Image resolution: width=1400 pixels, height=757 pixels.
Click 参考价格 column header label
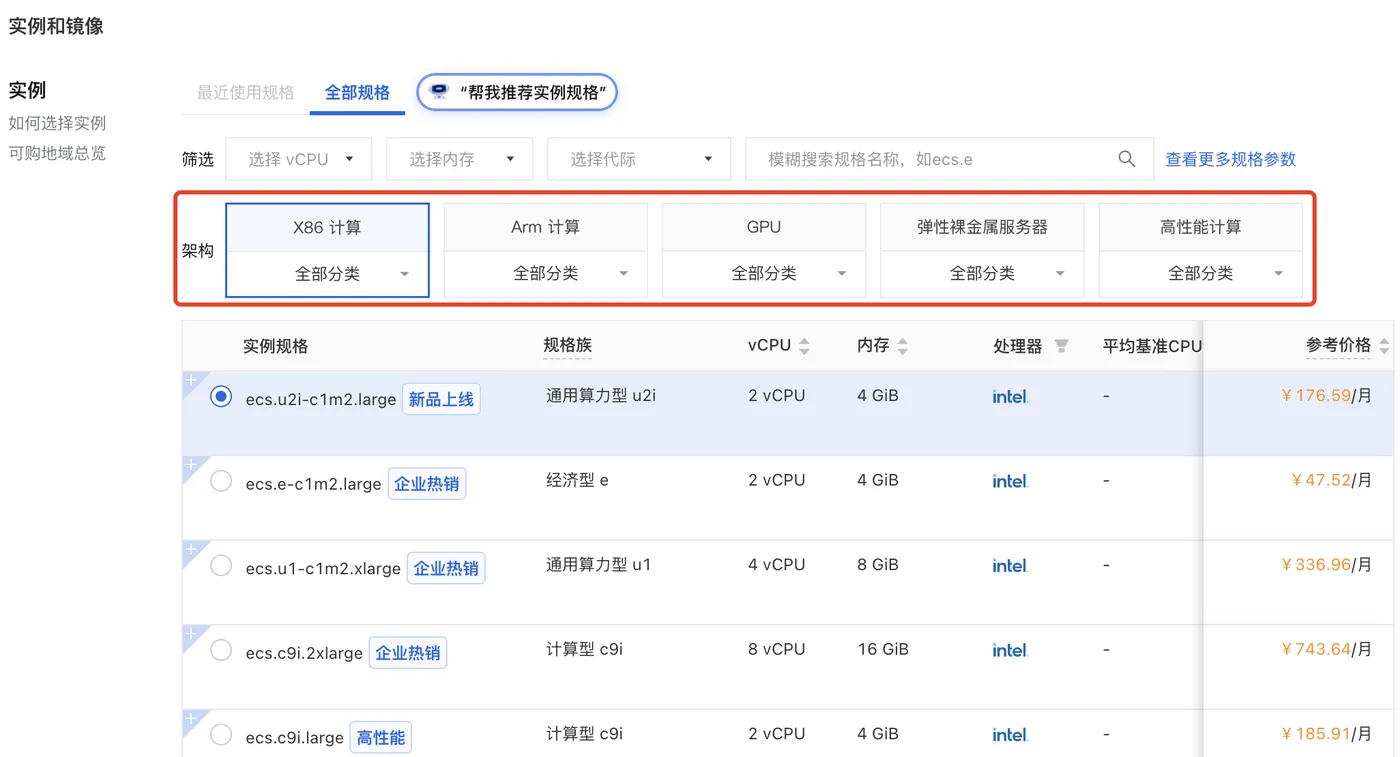[x=1338, y=345]
